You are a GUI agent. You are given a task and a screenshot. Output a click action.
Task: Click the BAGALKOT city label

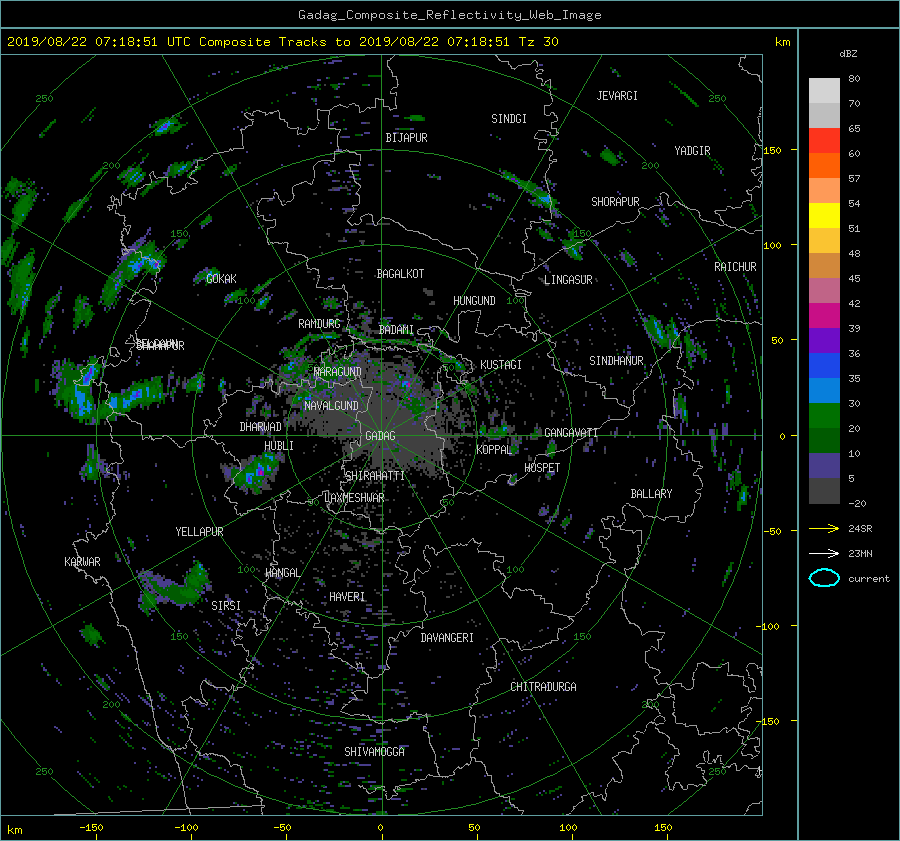coord(400,274)
